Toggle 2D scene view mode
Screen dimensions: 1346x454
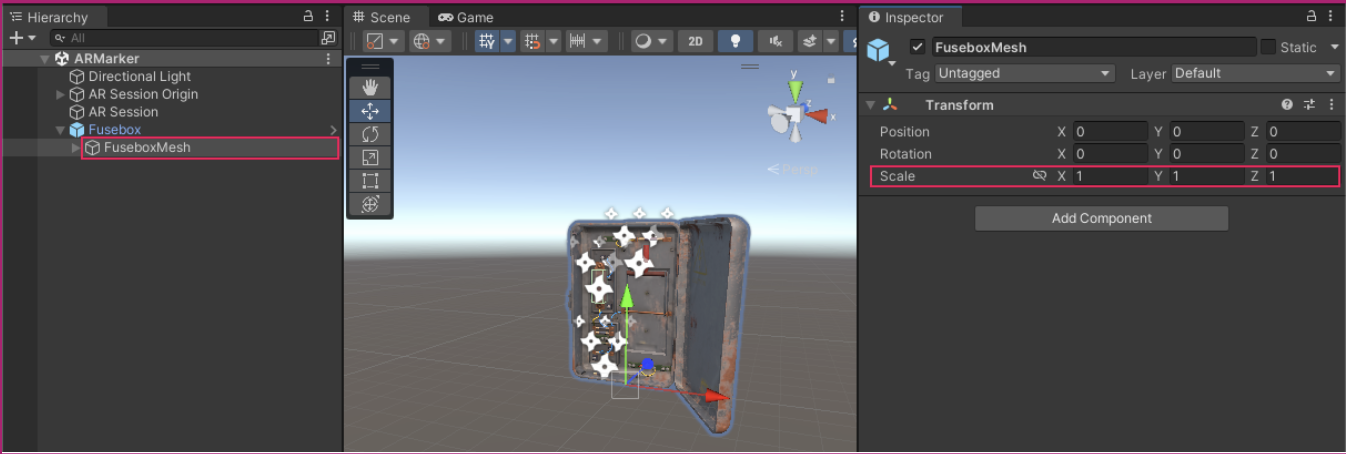point(695,41)
